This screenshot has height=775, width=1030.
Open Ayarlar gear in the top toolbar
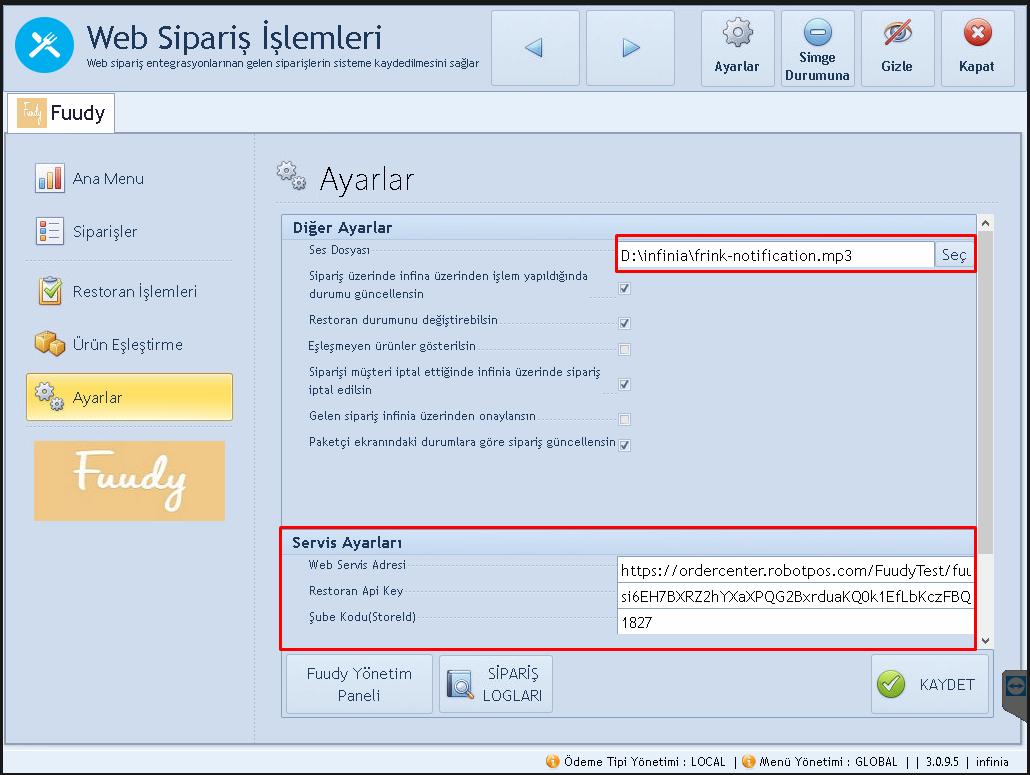point(737,48)
